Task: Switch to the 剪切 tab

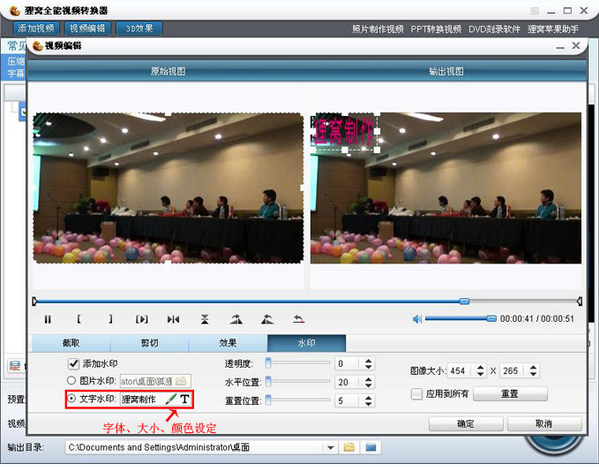Action: click(x=149, y=343)
